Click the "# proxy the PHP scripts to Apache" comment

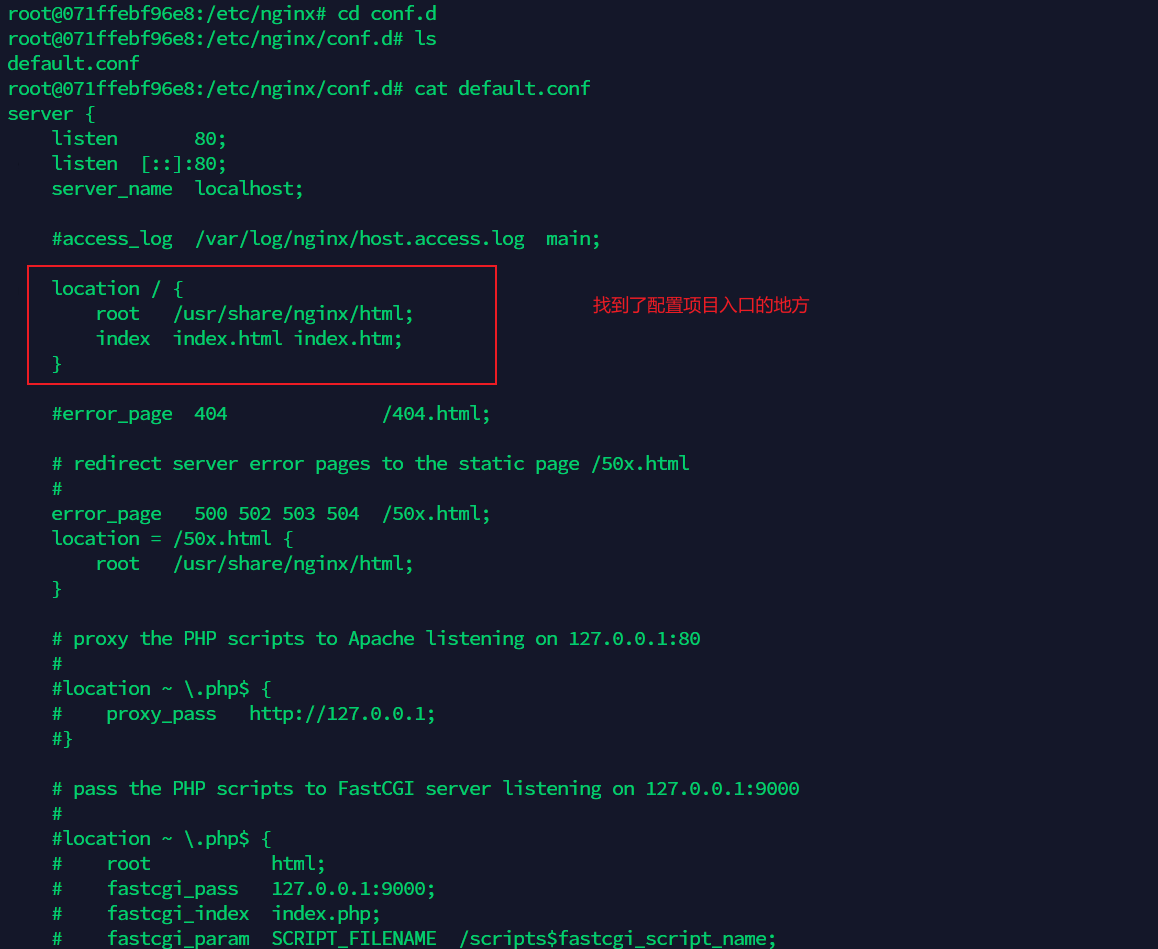(376, 639)
